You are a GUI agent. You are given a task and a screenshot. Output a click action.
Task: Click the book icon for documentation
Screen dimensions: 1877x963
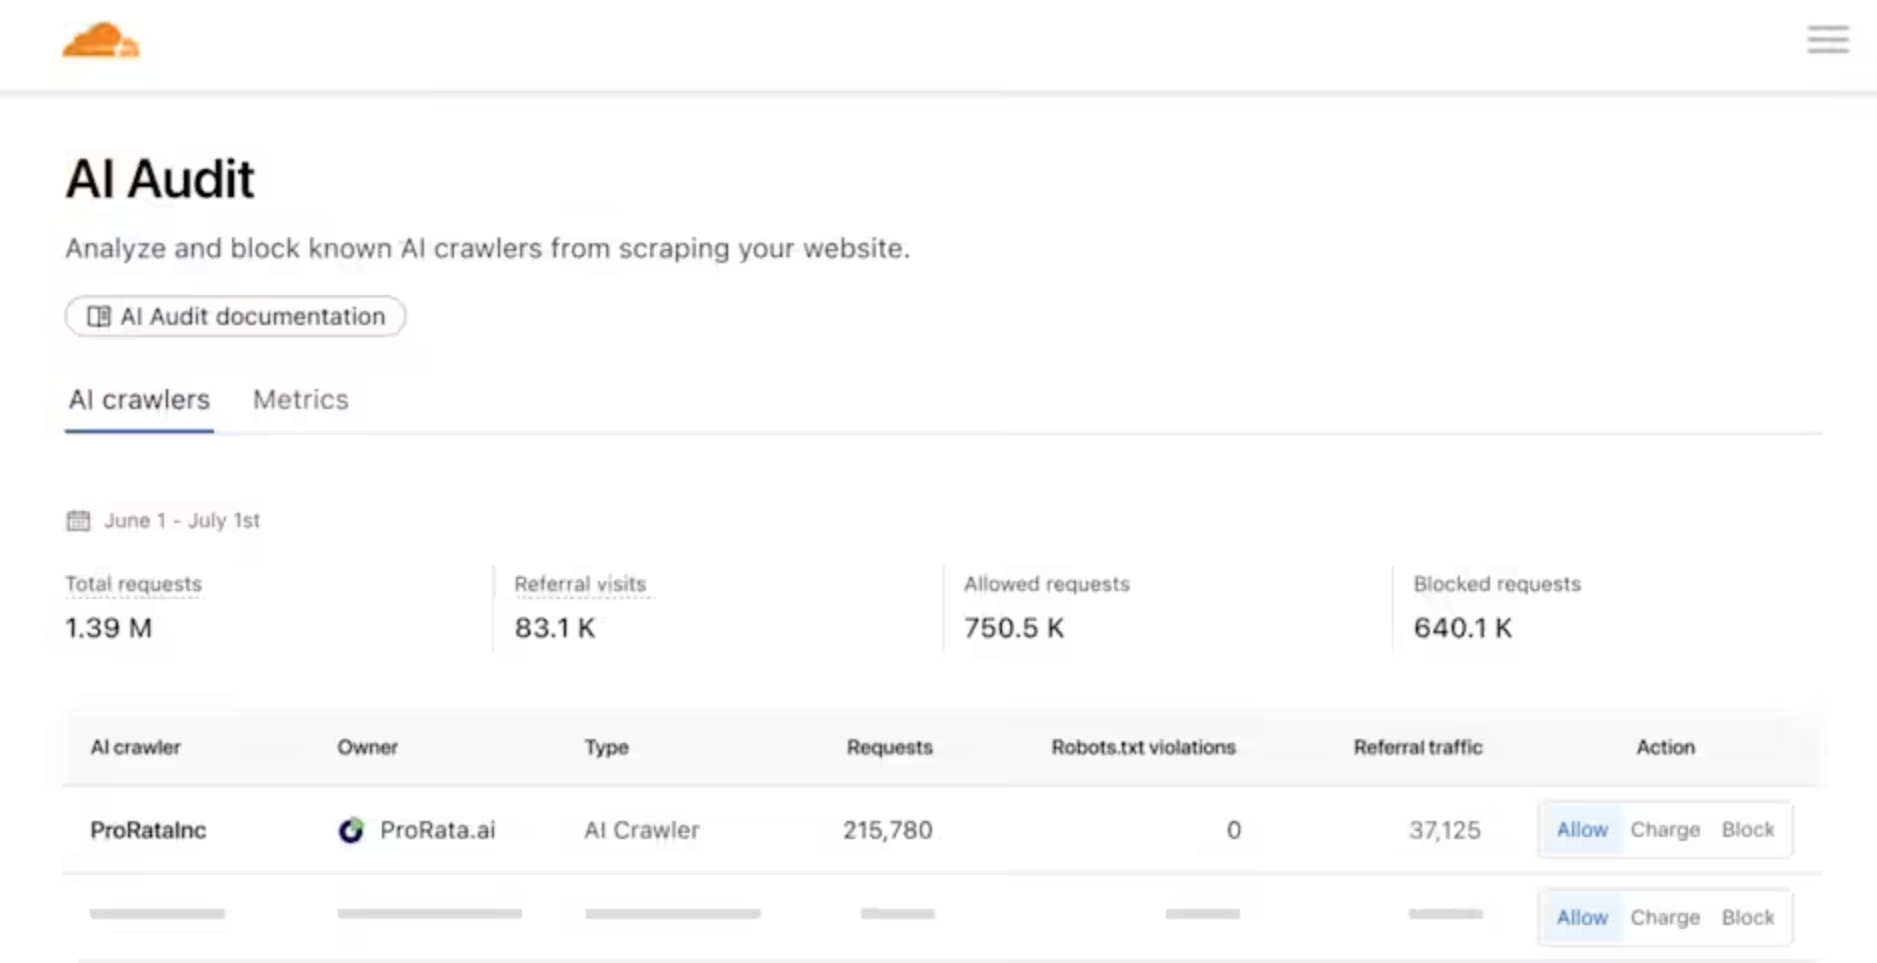(98, 317)
